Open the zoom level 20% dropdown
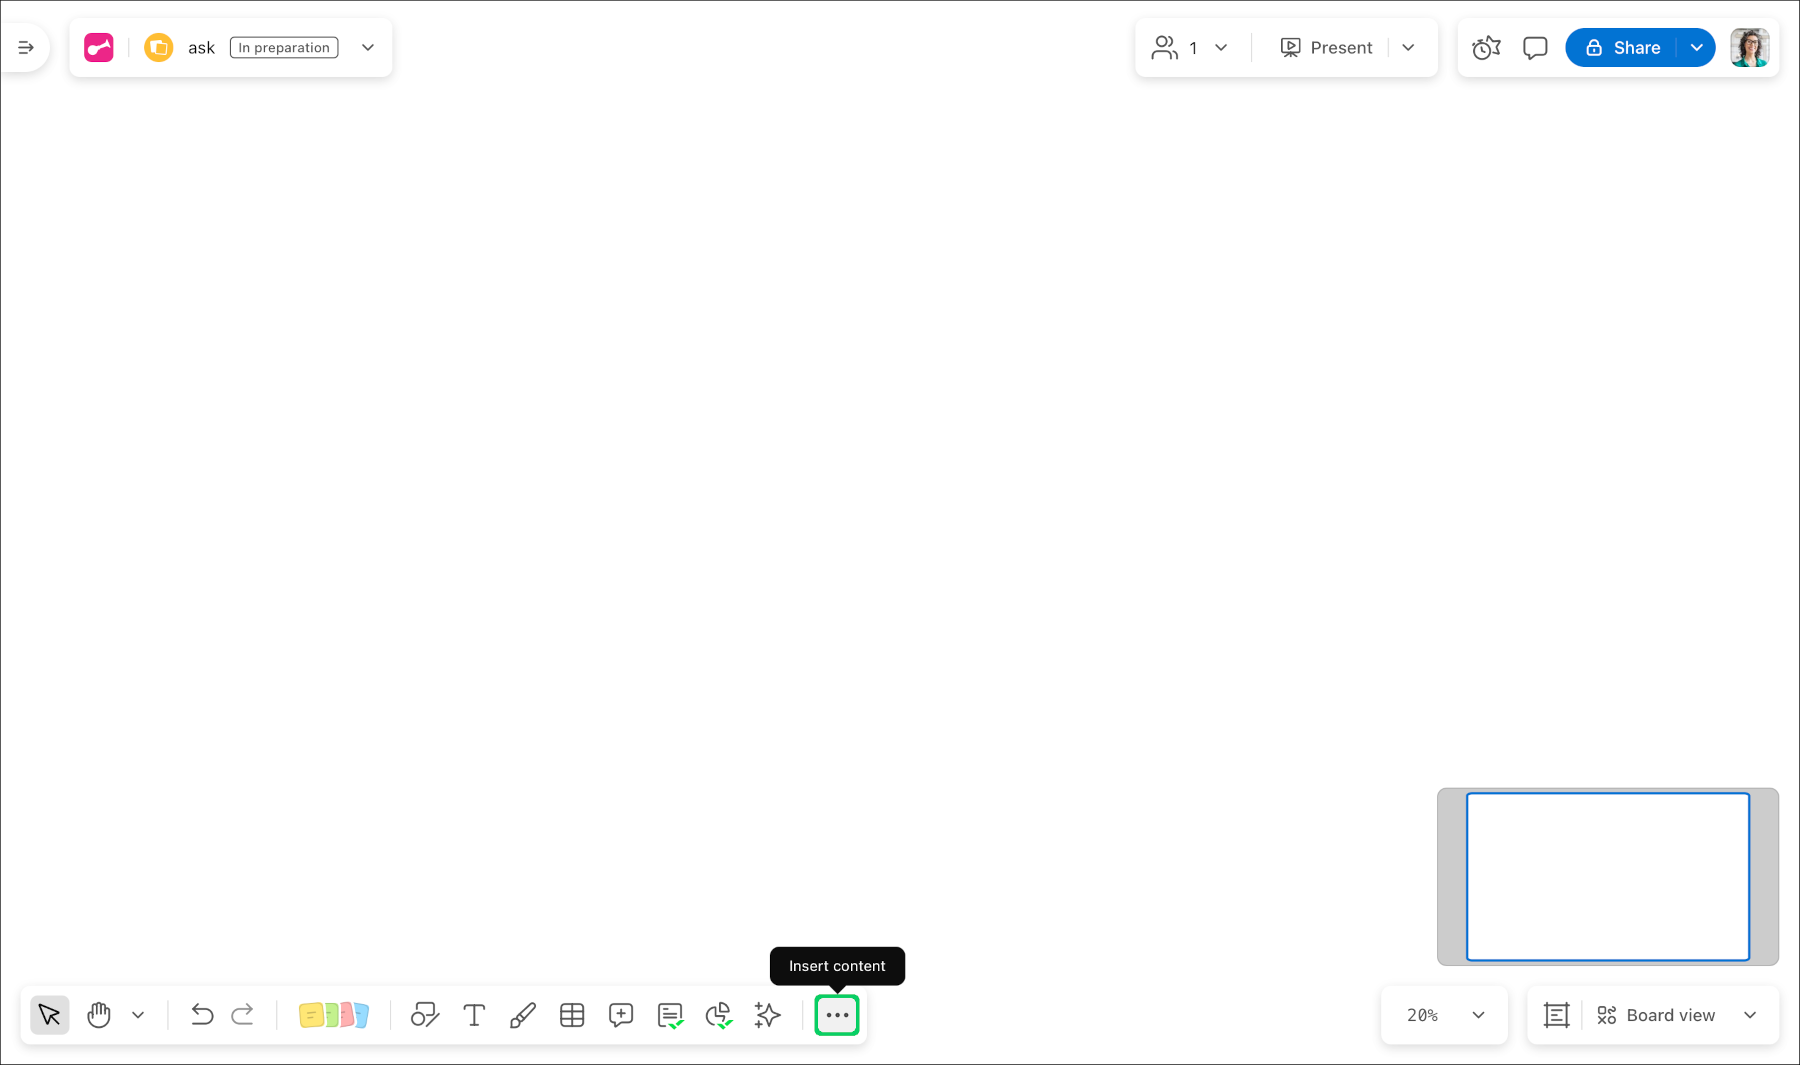 pyautogui.click(x=1443, y=1015)
